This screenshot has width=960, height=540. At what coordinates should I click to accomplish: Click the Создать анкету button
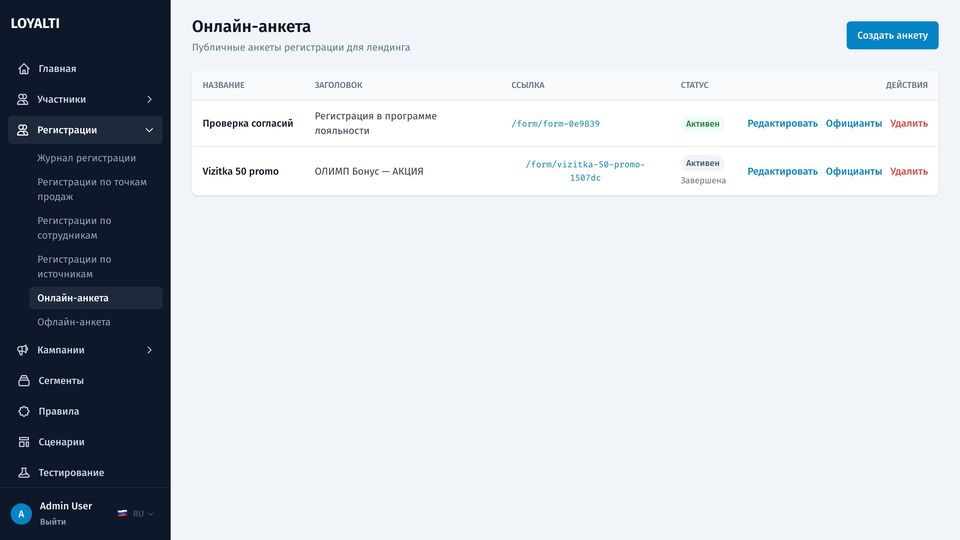[892, 36]
